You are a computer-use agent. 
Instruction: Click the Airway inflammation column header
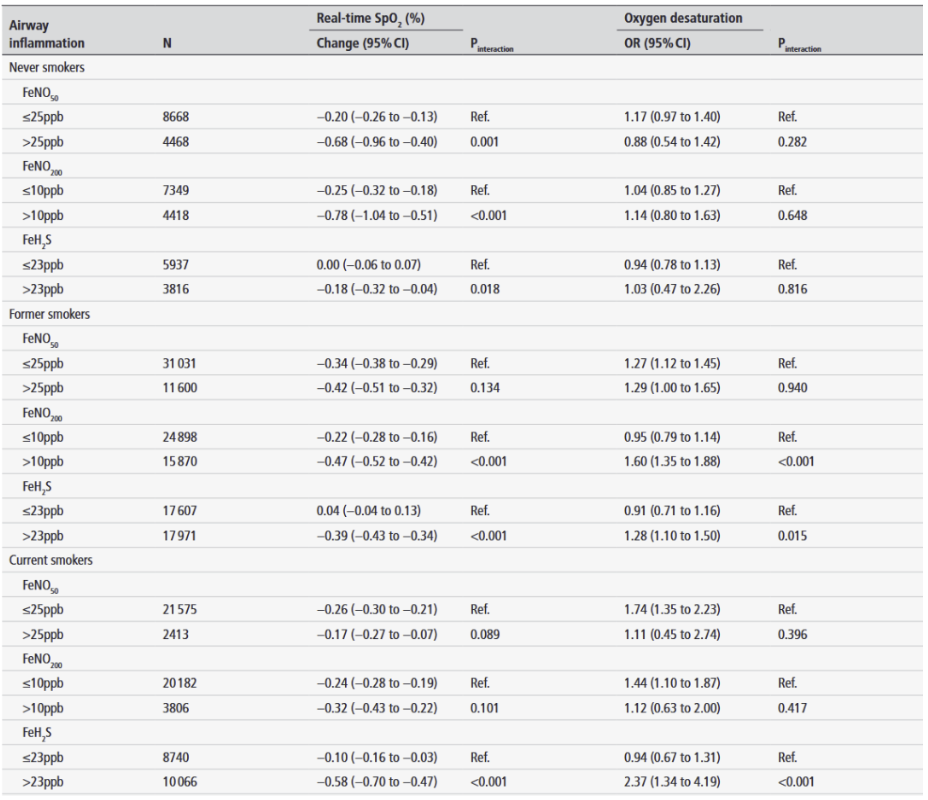[47, 34]
